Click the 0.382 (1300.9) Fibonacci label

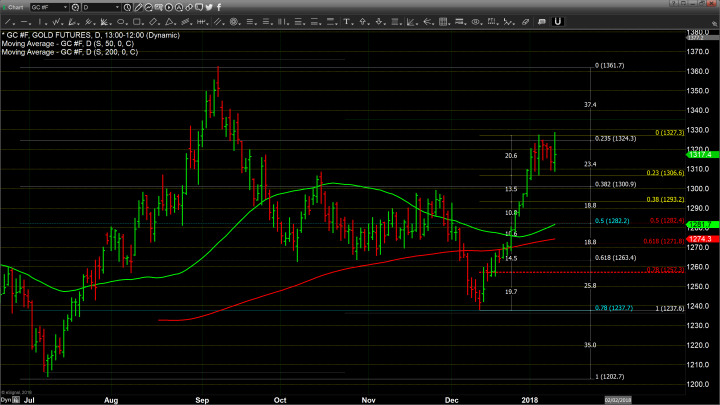pyautogui.click(x=615, y=184)
